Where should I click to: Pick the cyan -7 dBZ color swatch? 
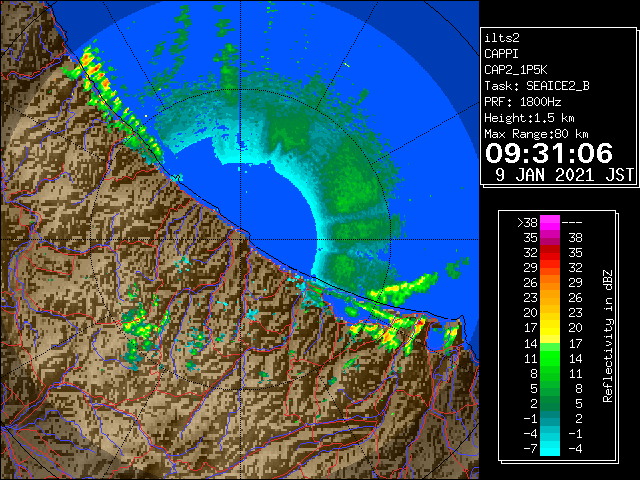pyautogui.click(x=550, y=449)
